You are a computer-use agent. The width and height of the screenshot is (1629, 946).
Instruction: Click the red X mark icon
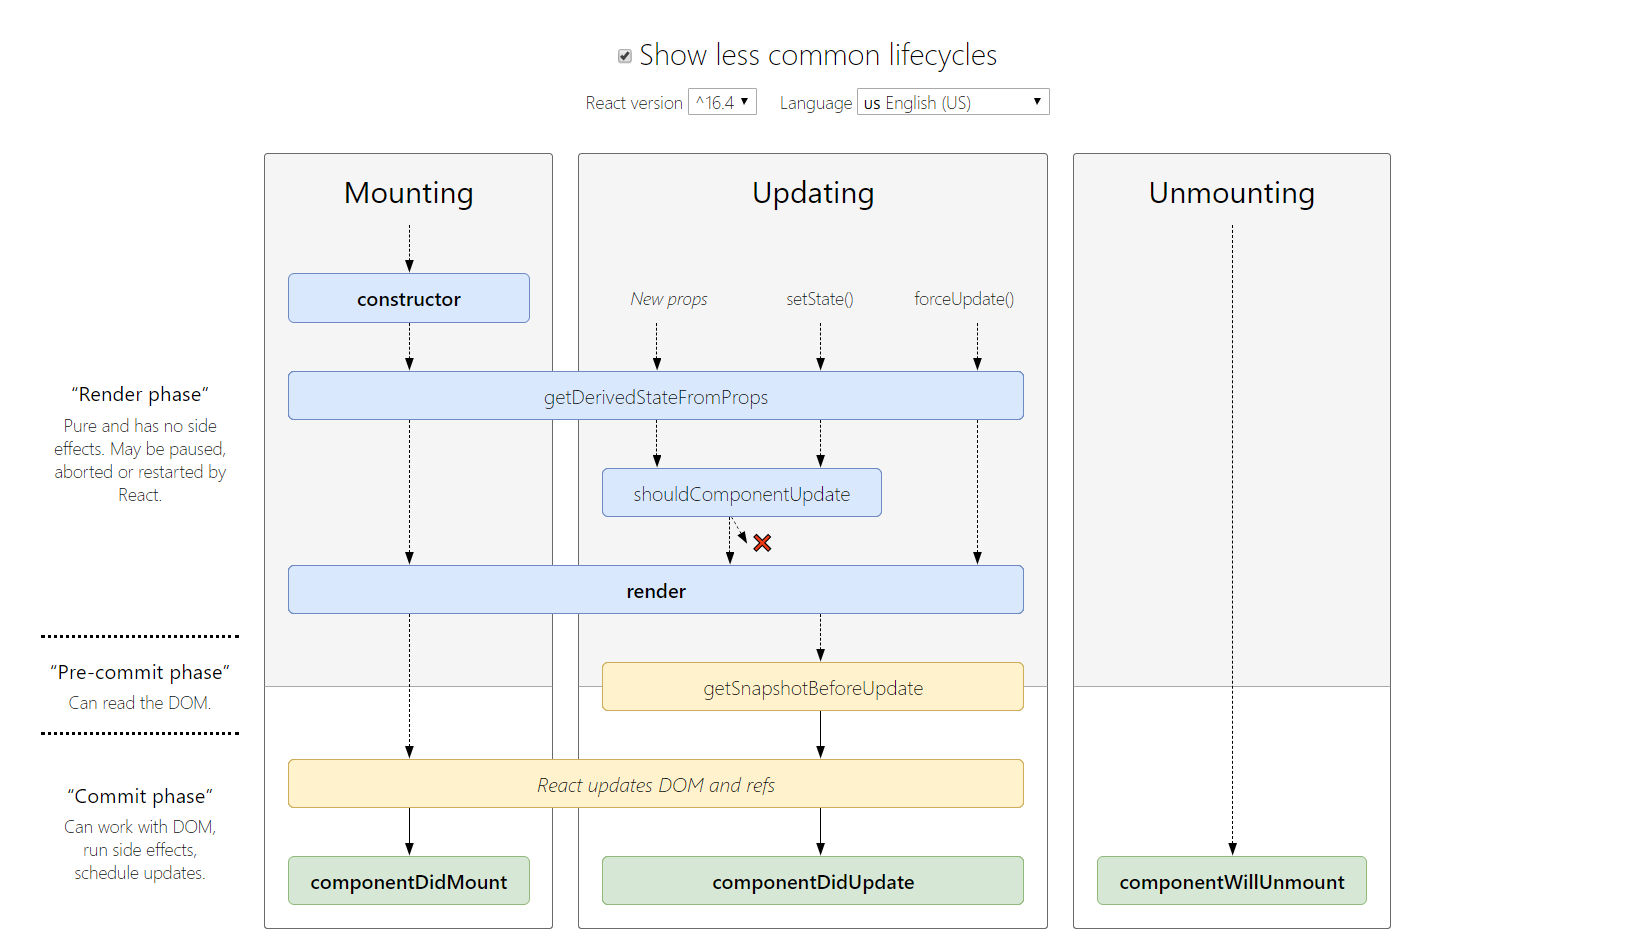point(762,543)
